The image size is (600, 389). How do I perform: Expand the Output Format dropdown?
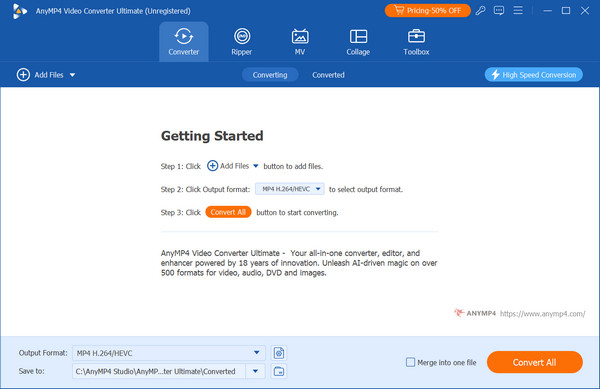[257, 353]
